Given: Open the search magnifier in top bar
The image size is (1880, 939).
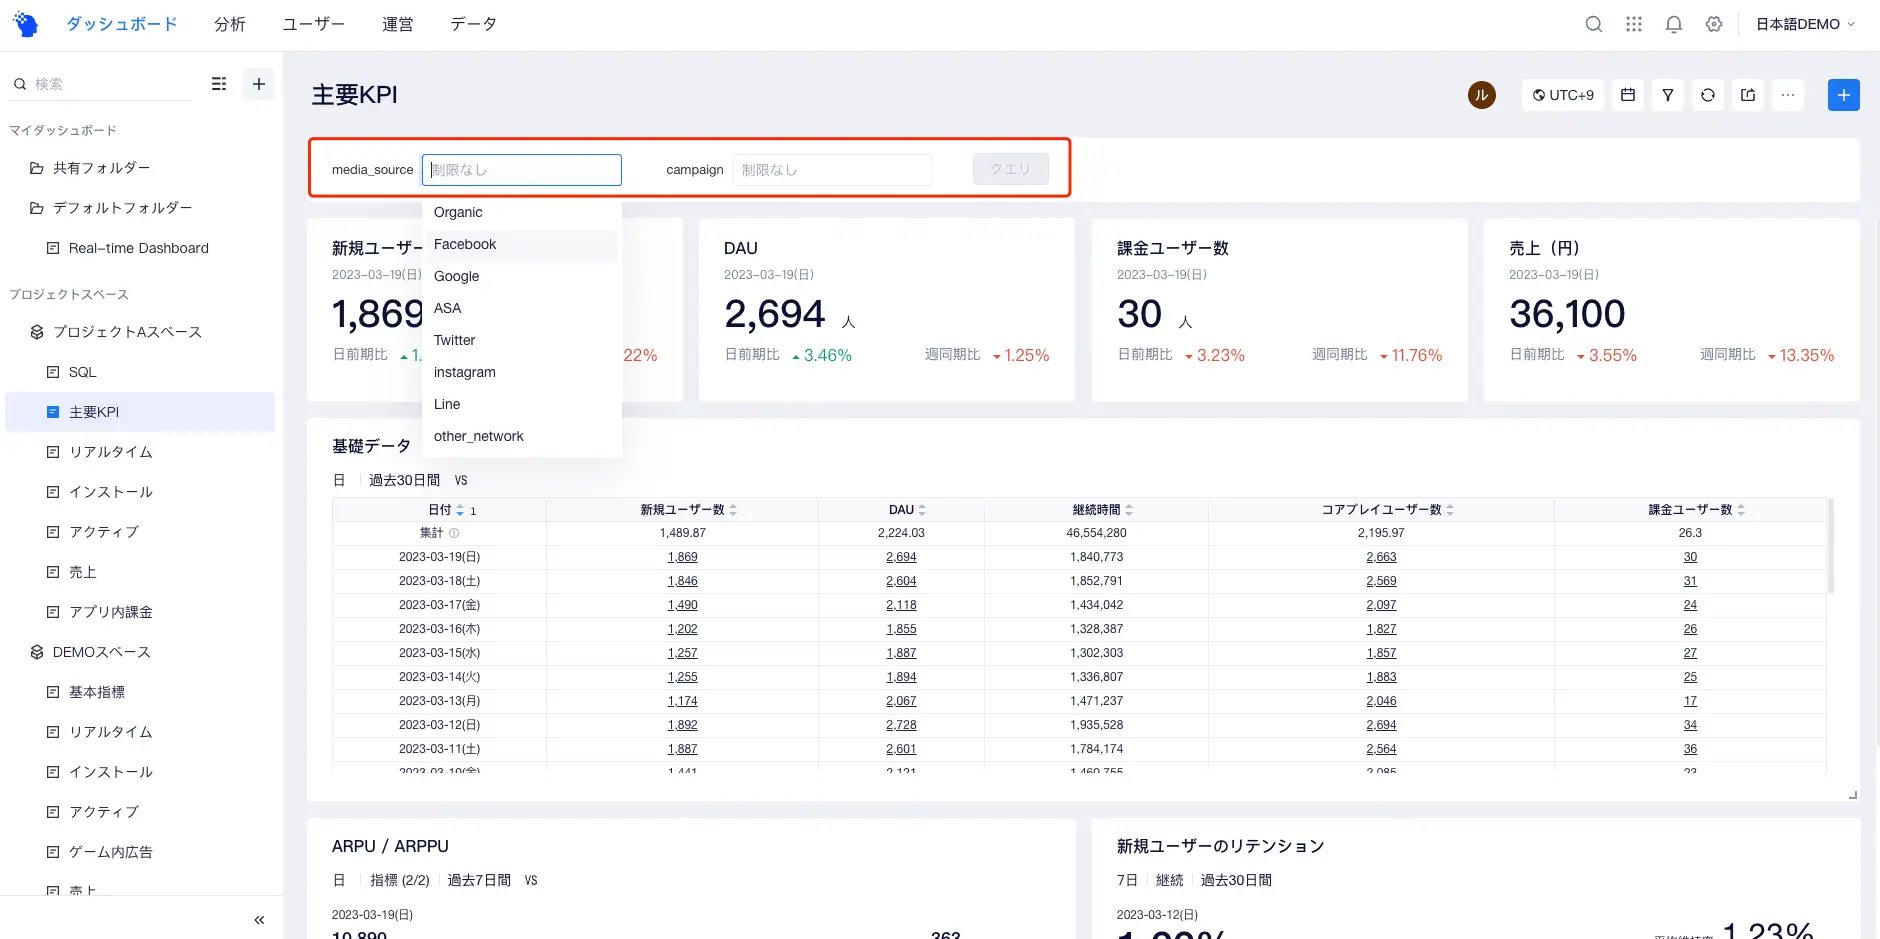Looking at the screenshot, I should (x=1594, y=24).
